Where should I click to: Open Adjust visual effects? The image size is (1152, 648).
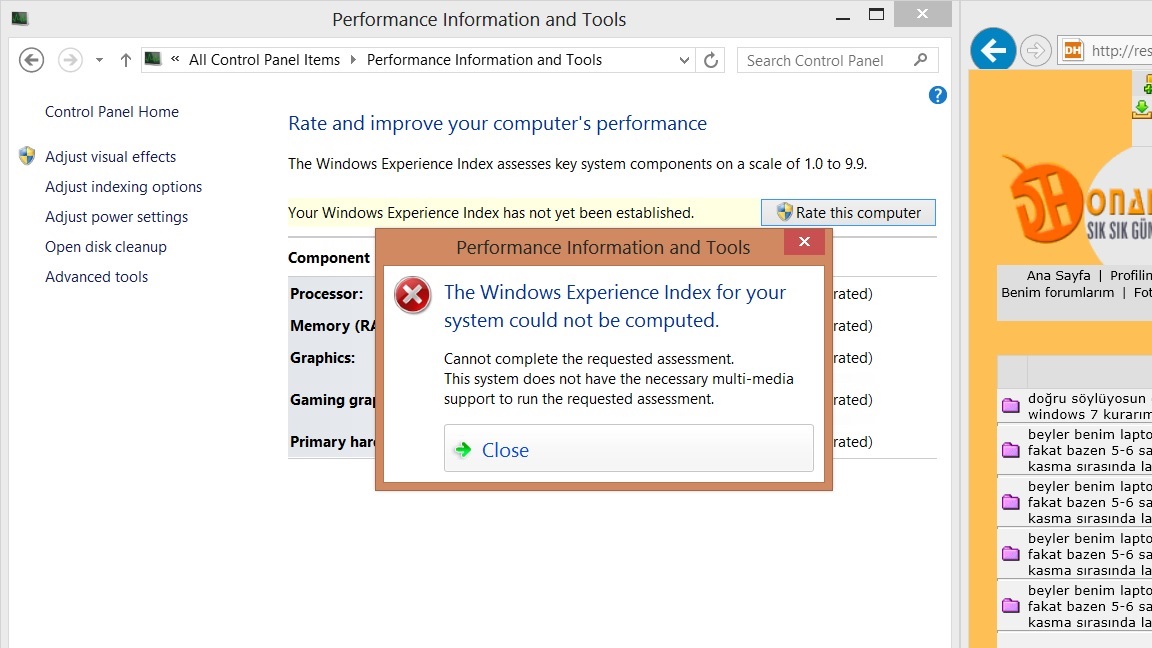[110, 156]
